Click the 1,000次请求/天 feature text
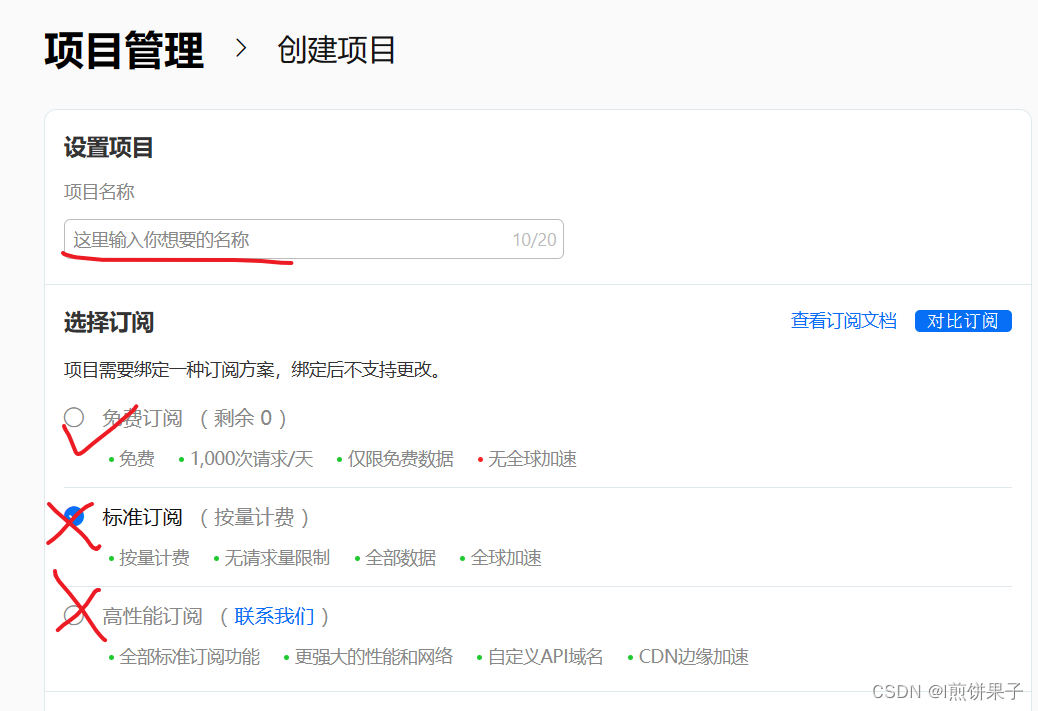Image resolution: width=1038 pixels, height=711 pixels. [252, 459]
